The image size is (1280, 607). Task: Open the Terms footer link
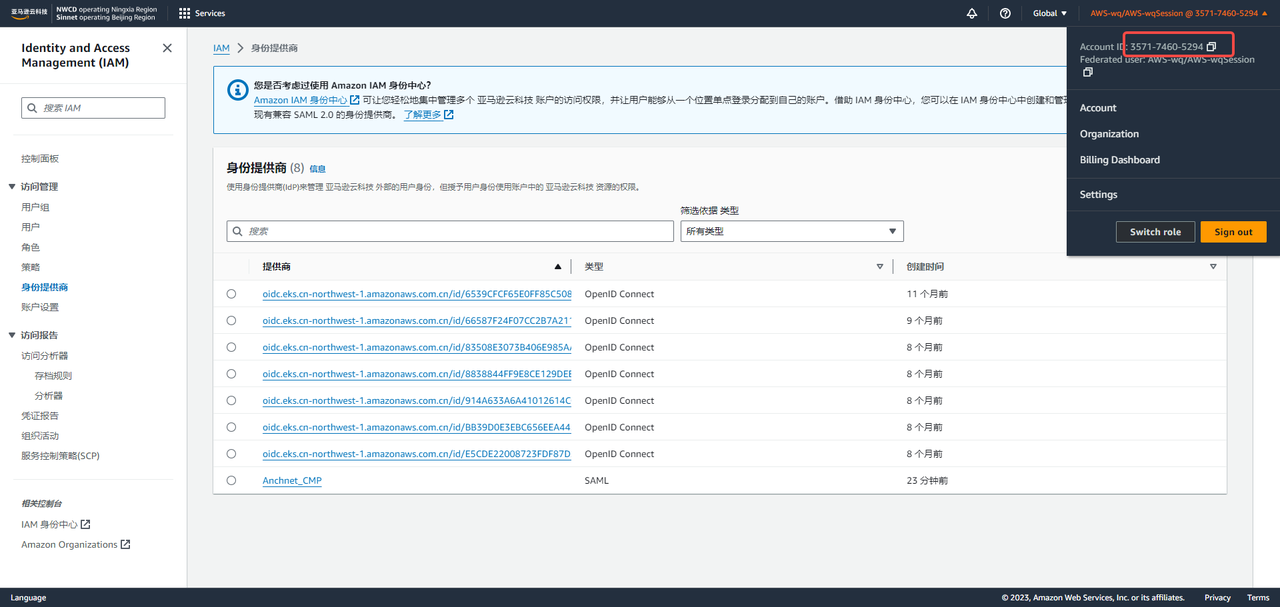1258,598
